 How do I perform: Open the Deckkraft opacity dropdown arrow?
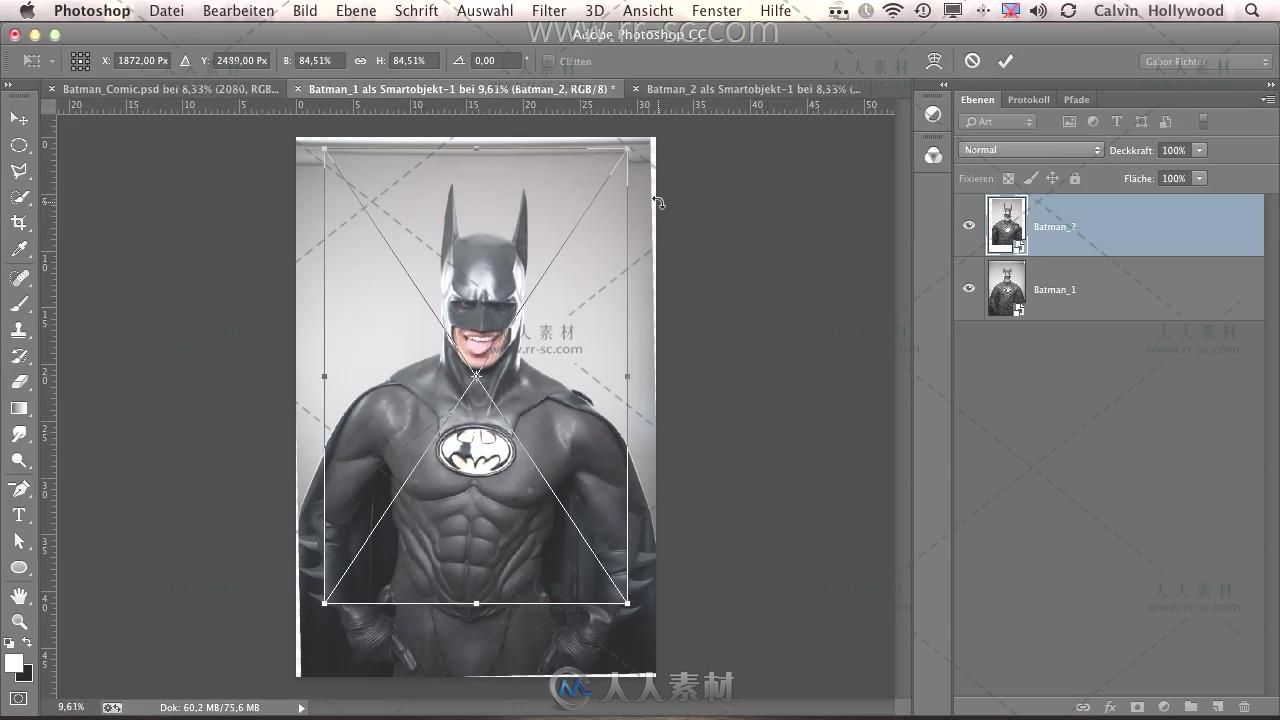coord(1199,150)
